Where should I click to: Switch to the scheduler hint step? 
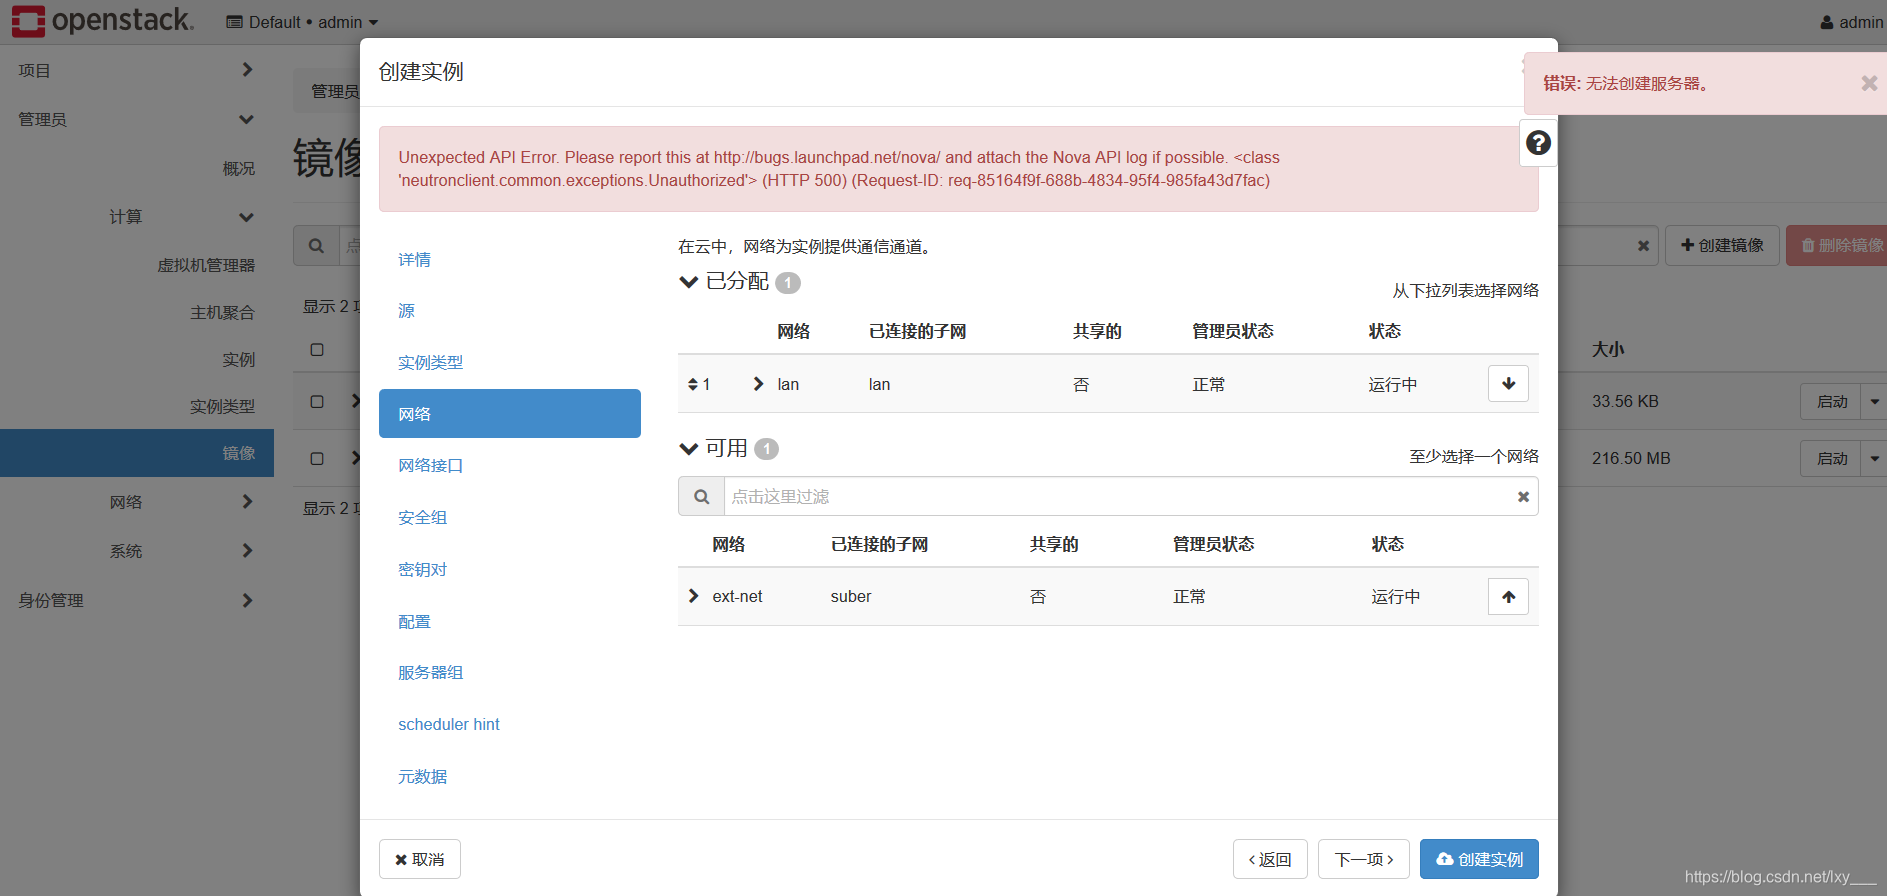(448, 725)
